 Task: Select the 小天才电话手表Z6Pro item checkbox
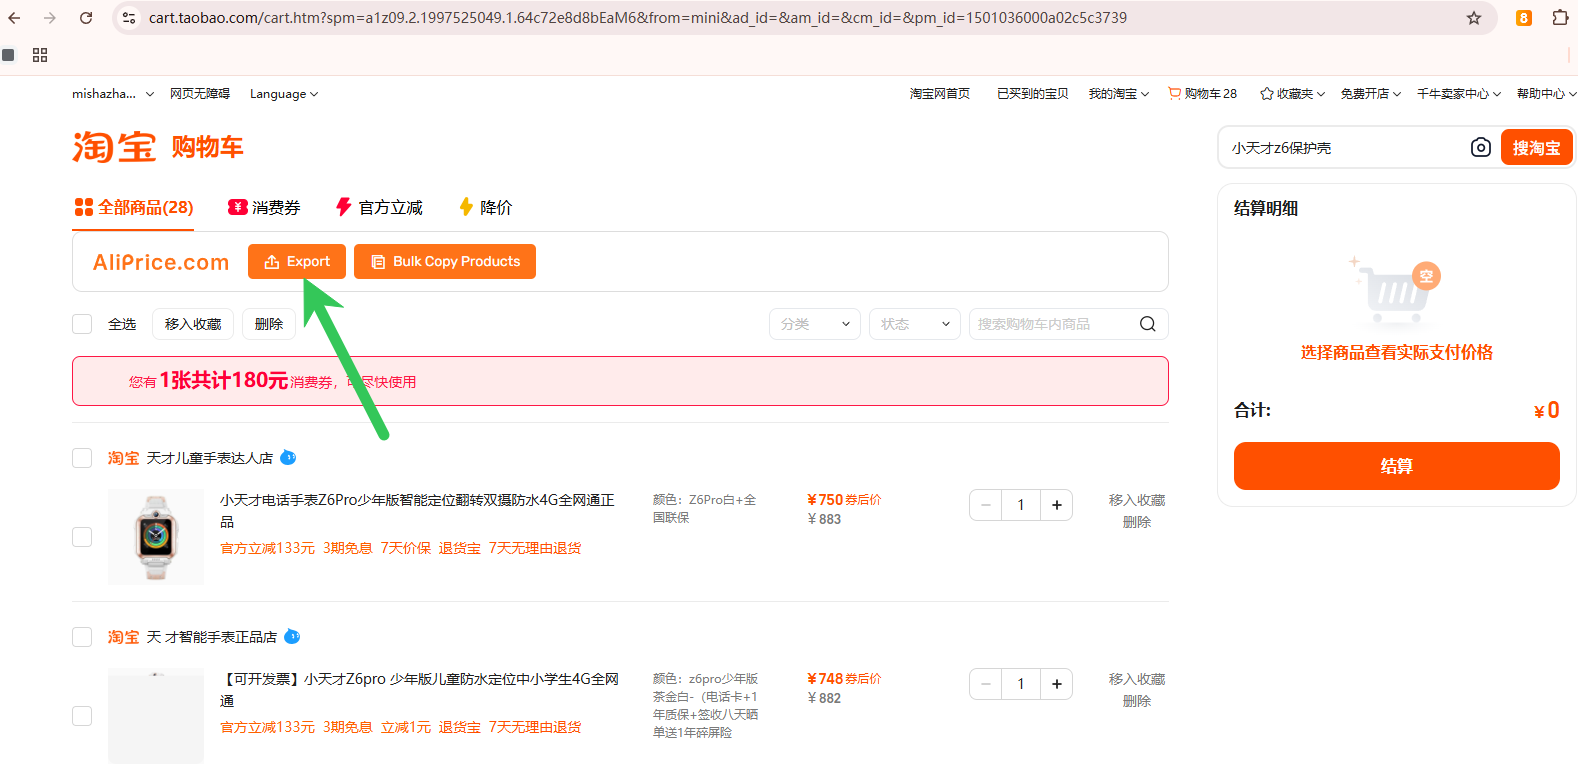(x=82, y=537)
